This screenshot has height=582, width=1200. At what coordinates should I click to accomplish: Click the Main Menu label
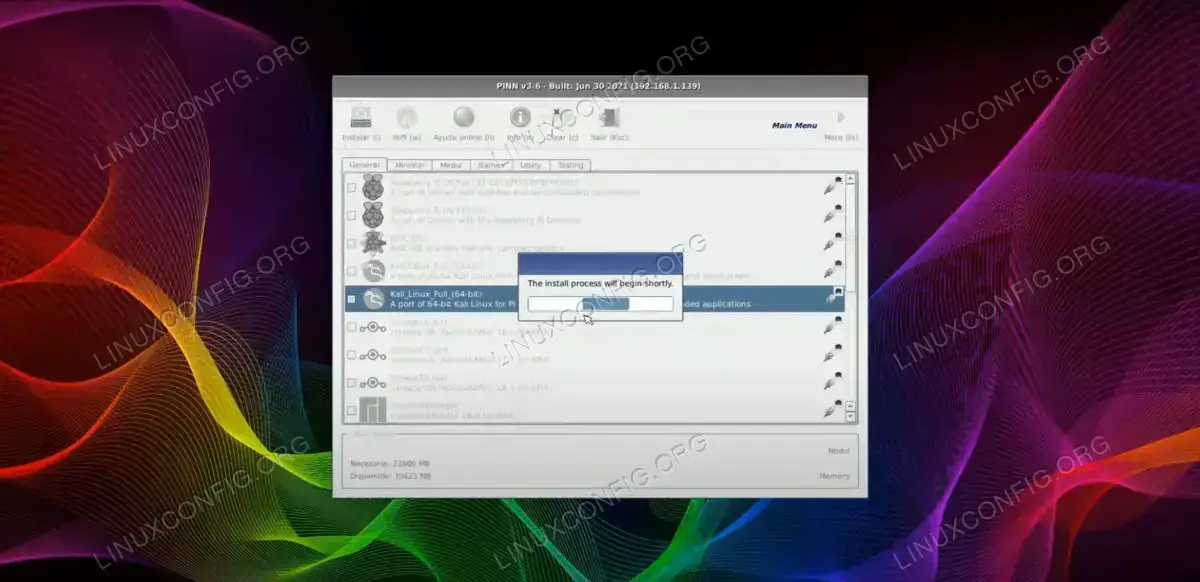pos(794,125)
